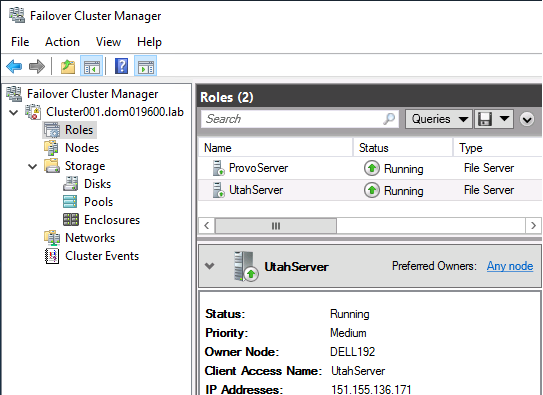Click the Pools tree icon

point(70,202)
